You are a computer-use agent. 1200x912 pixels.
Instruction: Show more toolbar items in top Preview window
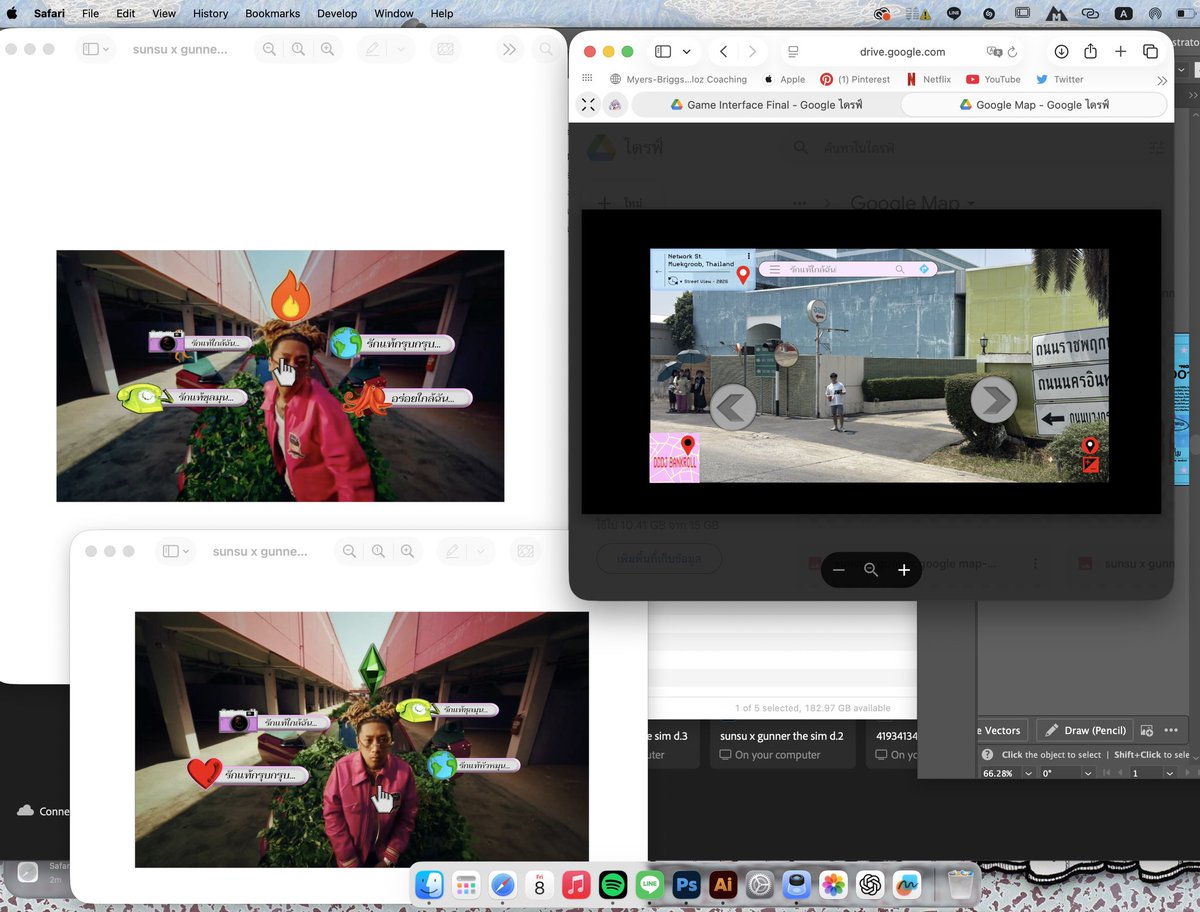click(x=509, y=49)
